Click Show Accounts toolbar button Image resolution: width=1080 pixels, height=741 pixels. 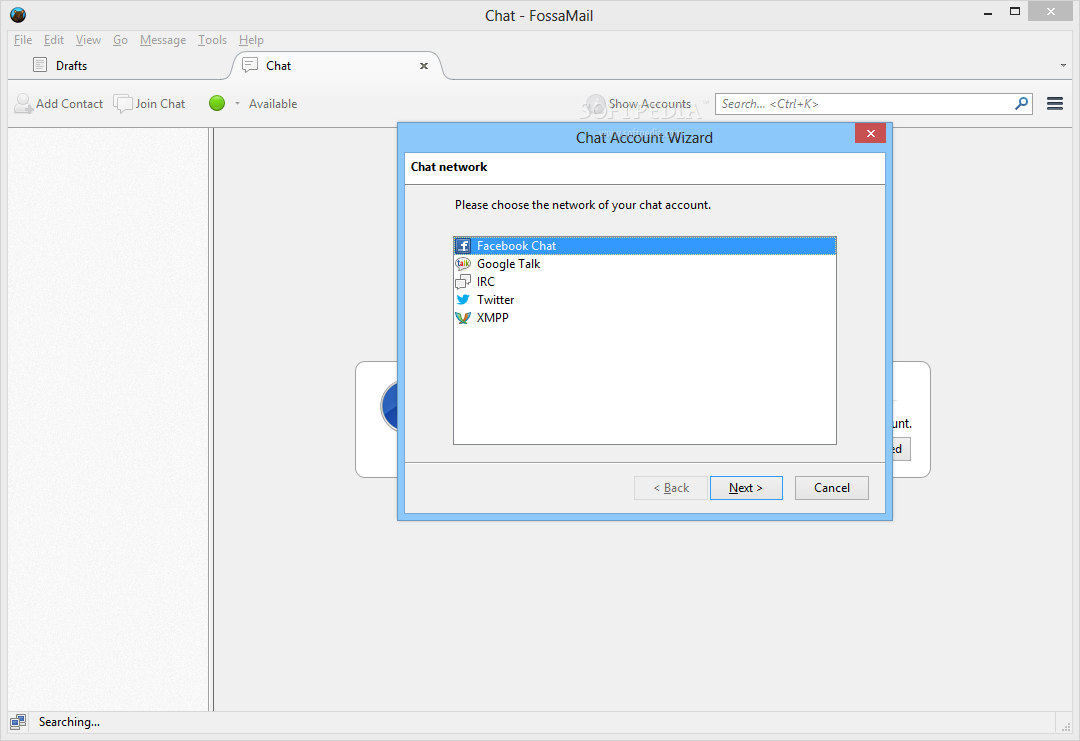(x=638, y=103)
